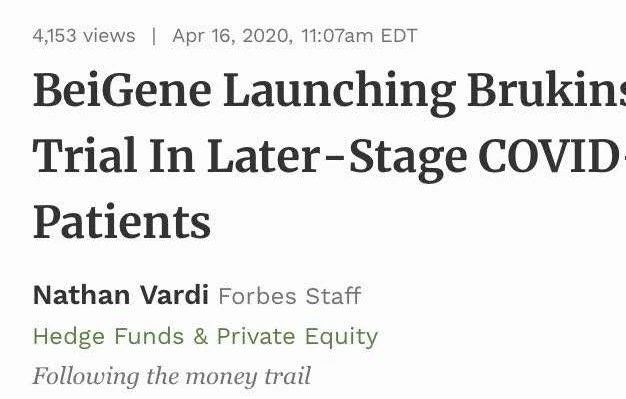Screen dimensions: 626x399
Task: Click the Forbes Staff label
Action: (x=289, y=296)
